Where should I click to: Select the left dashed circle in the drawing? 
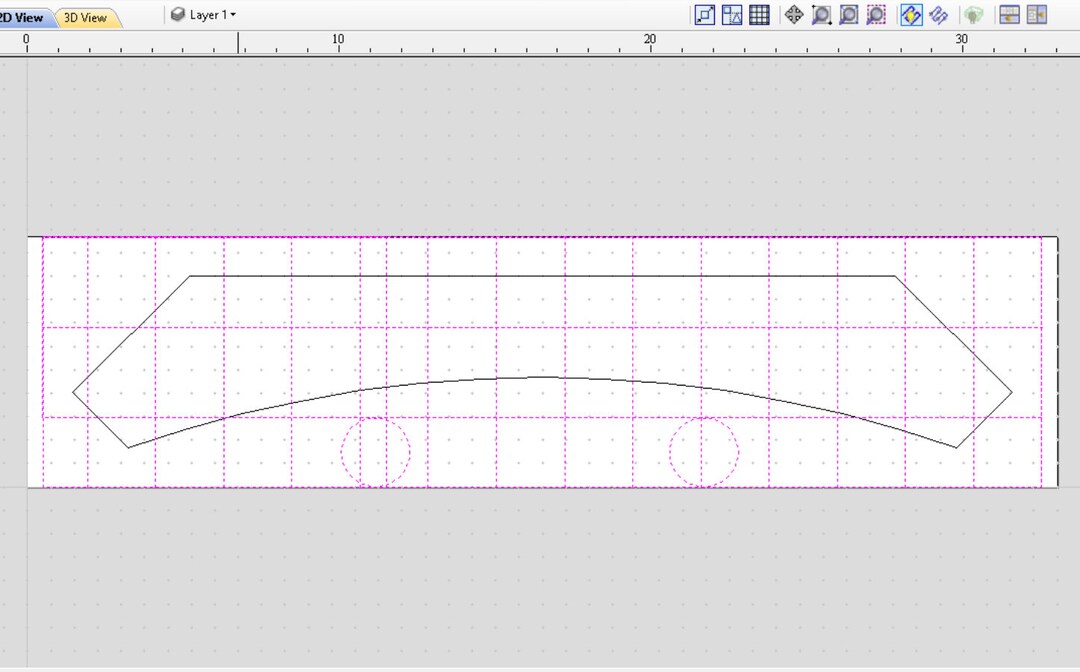(376, 452)
